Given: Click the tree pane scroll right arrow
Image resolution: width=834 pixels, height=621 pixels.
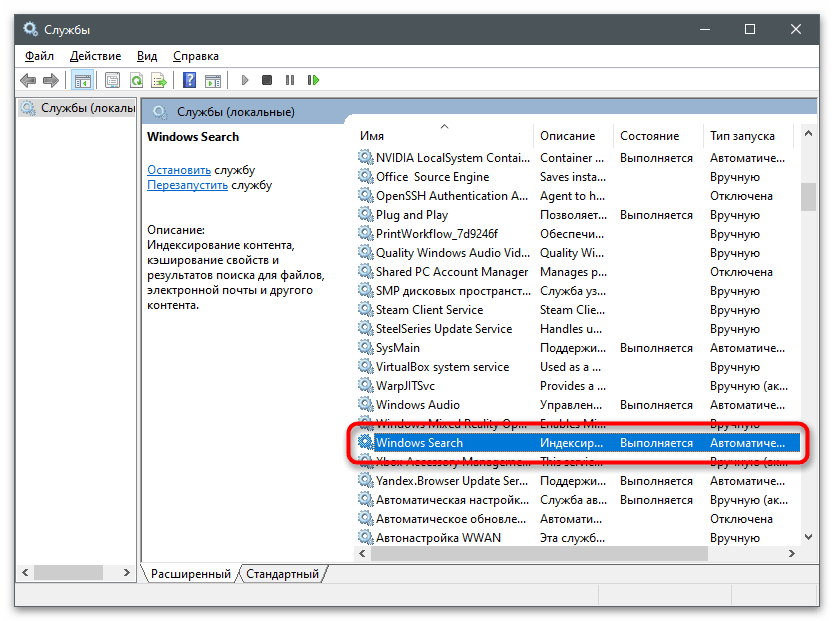Looking at the screenshot, I should pos(127,573).
